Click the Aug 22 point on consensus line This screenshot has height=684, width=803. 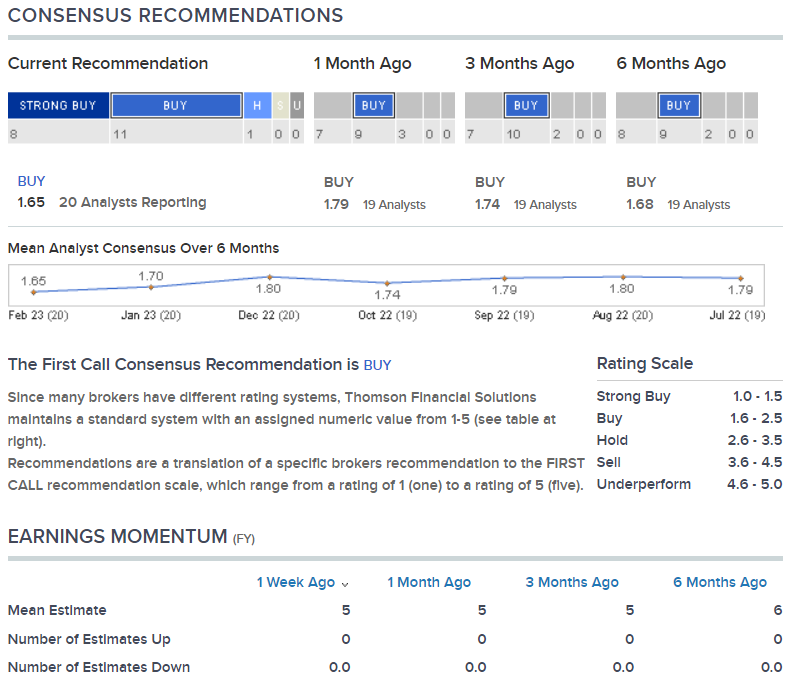pos(622,277)
